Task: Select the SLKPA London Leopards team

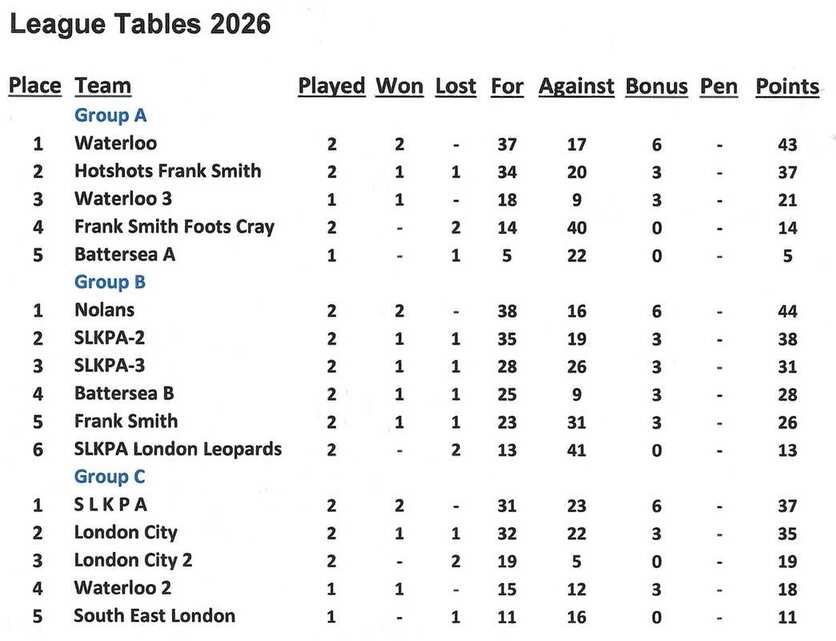Action: 178,449
